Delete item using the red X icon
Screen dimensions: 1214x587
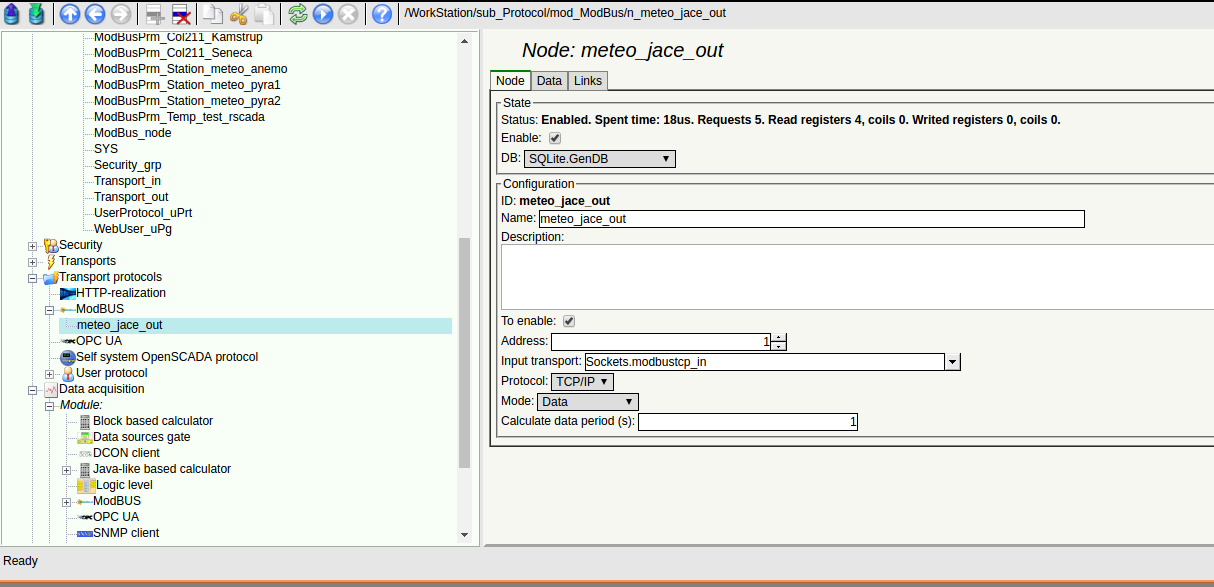[181, 14]
